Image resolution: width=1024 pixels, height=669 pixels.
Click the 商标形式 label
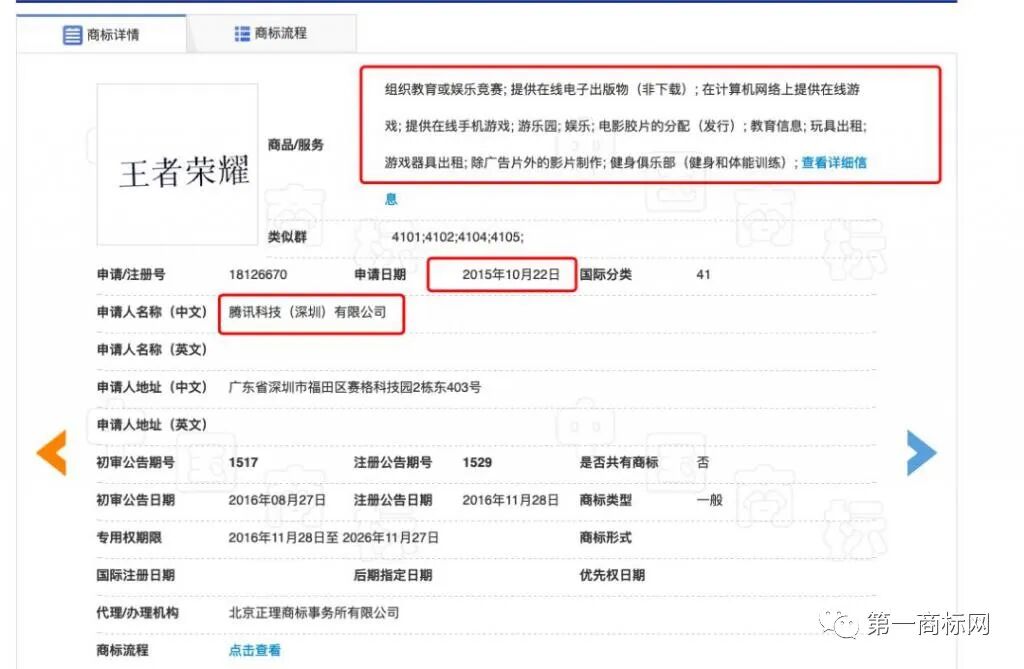tap(606, 538)
